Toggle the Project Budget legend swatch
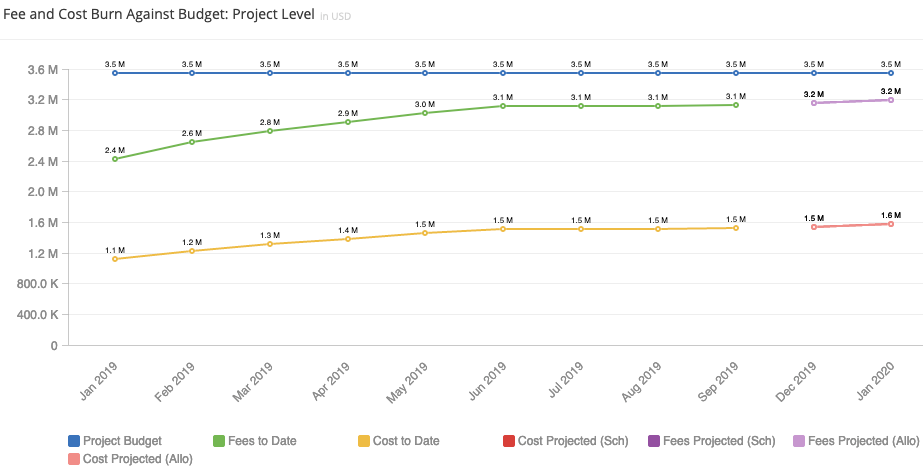 (74, 441)
